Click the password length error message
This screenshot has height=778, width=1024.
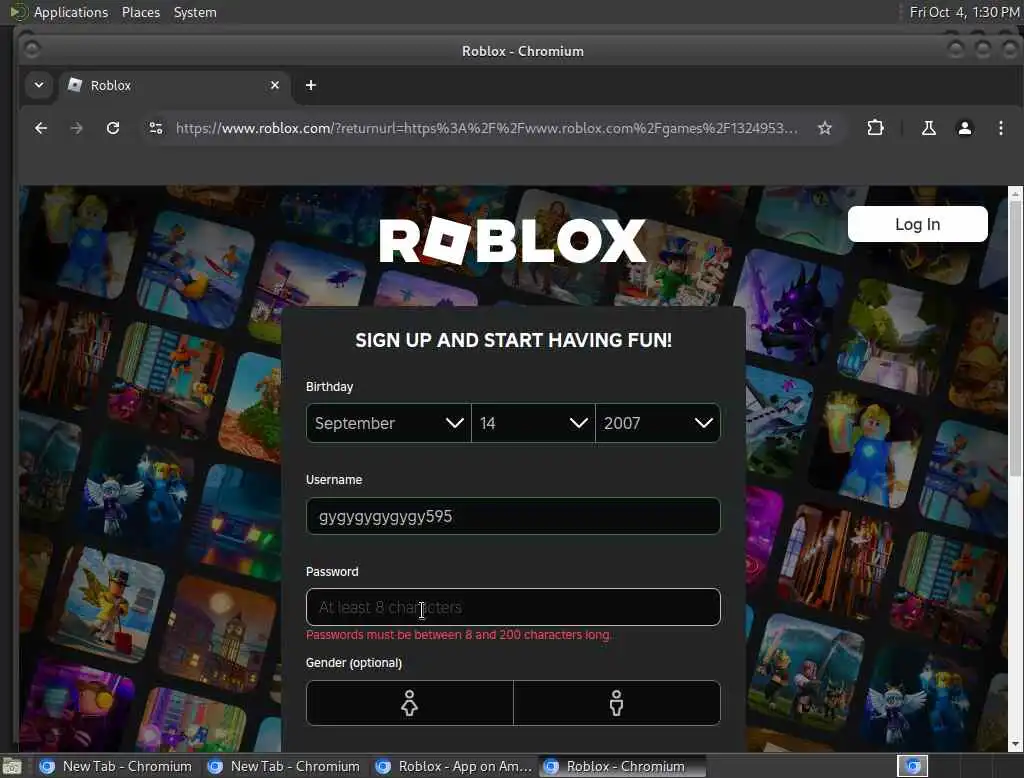coord(458,635)
